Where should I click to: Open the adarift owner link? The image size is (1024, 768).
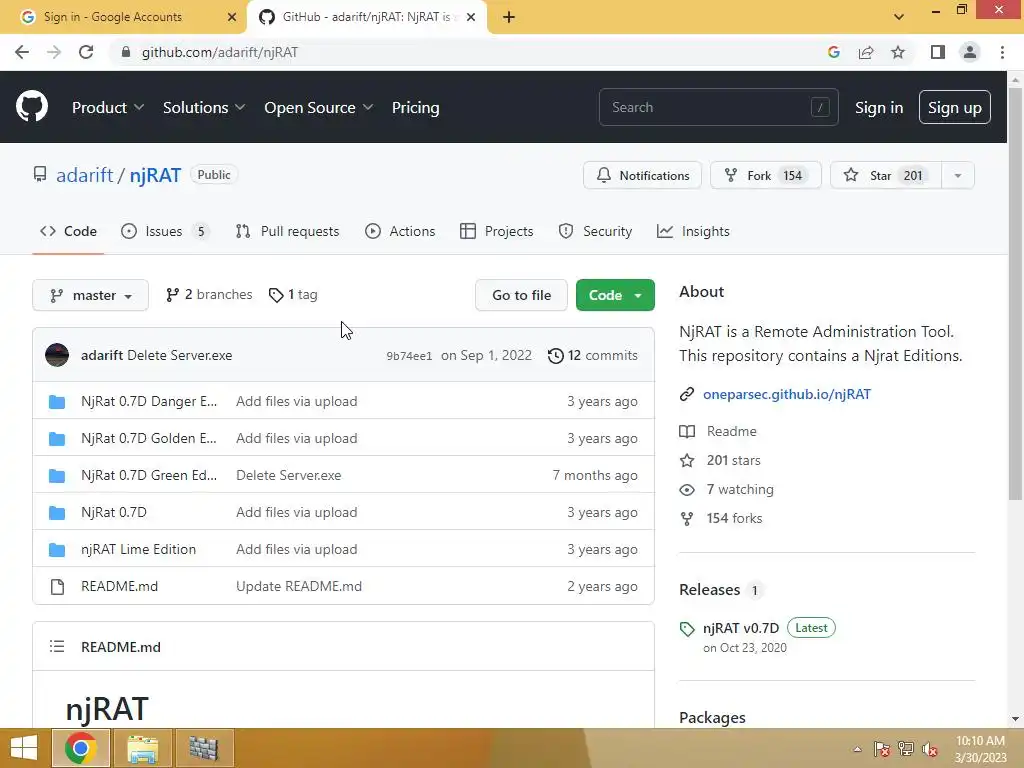coord(85,175)
